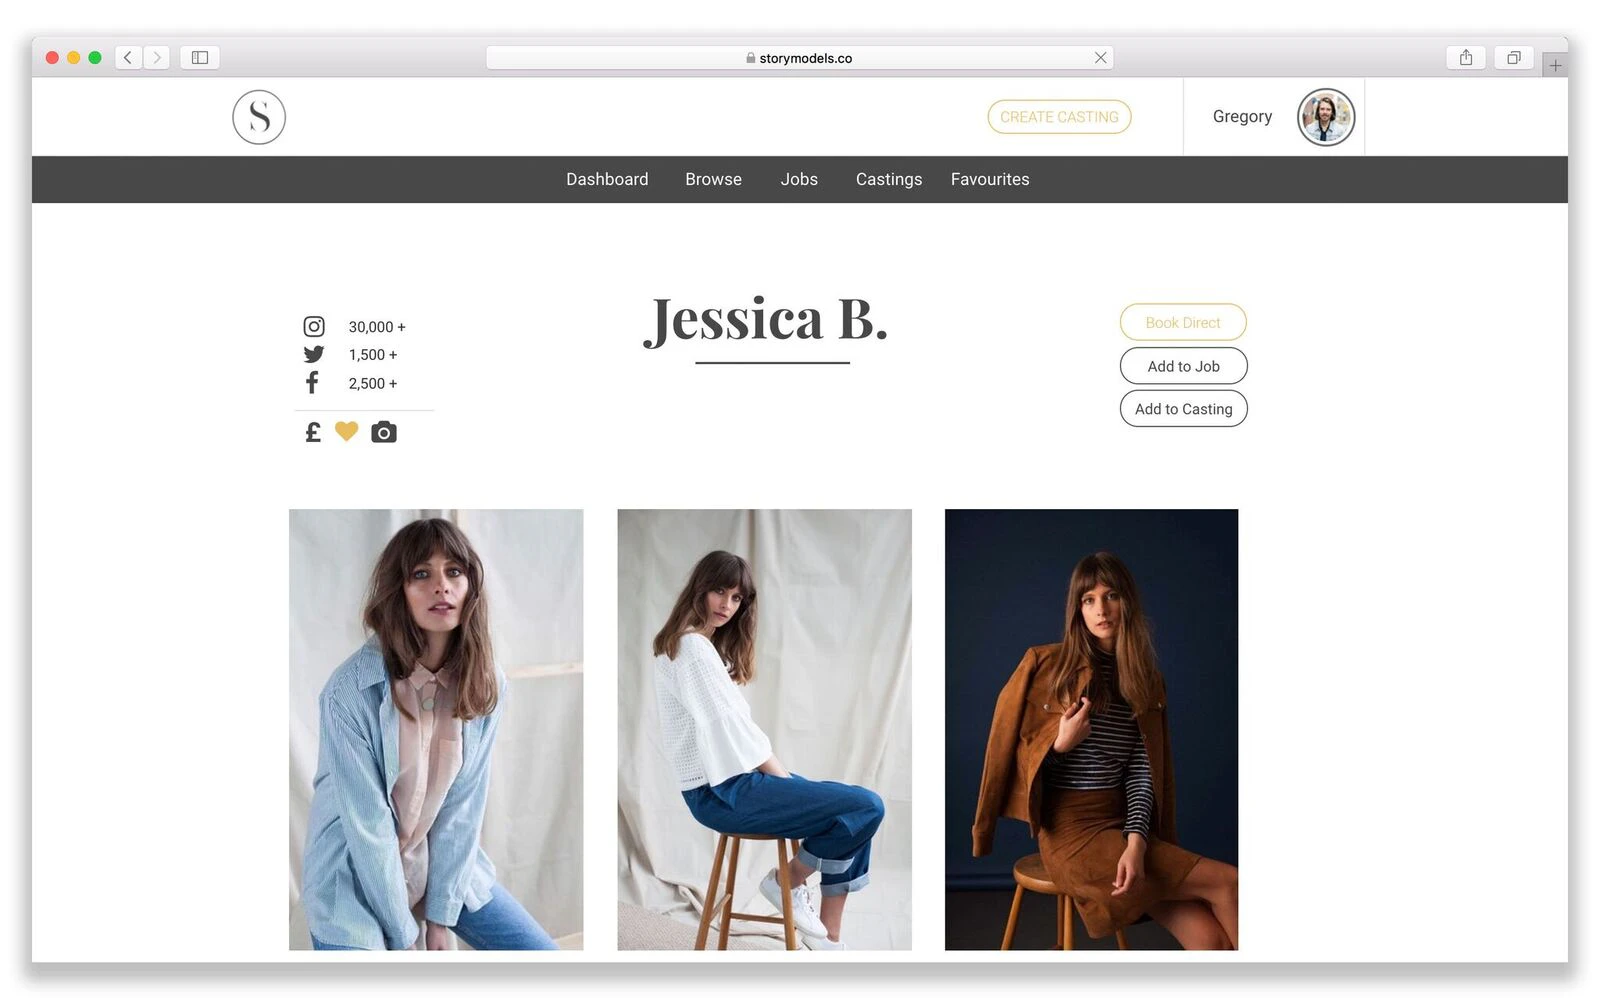Click the Add to Job button
Viewport: 1600px width, 998px height.
coord(1183,366)
